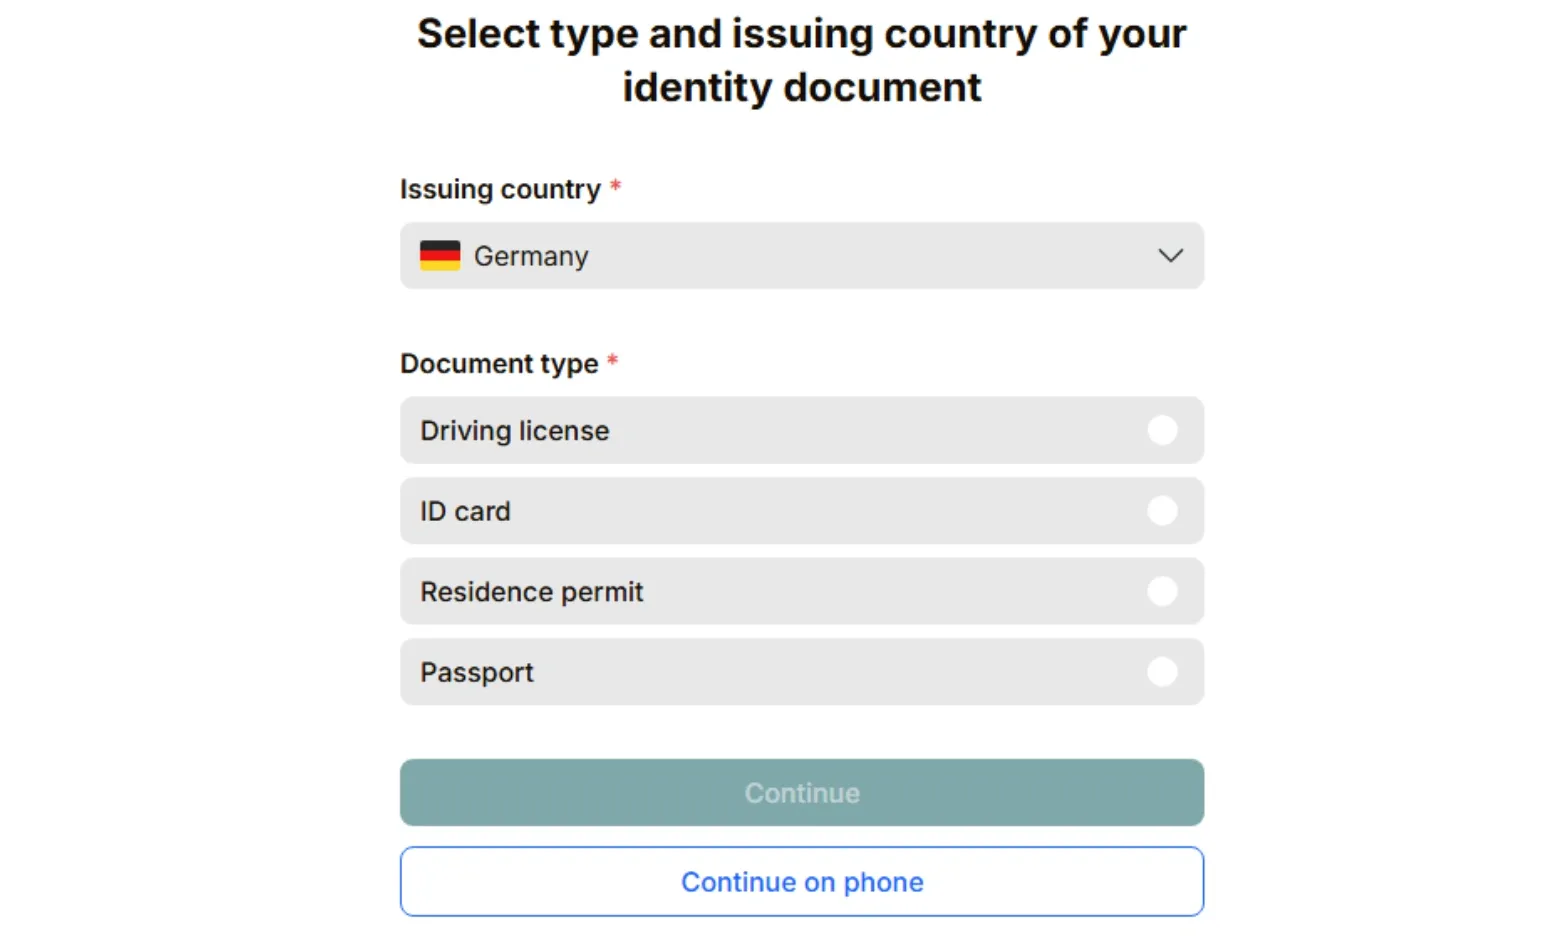Viewport: 1563px width, 938px height.
Task: Click the Germany country name text
Action: pyautogui.click(x=531, y=257)
